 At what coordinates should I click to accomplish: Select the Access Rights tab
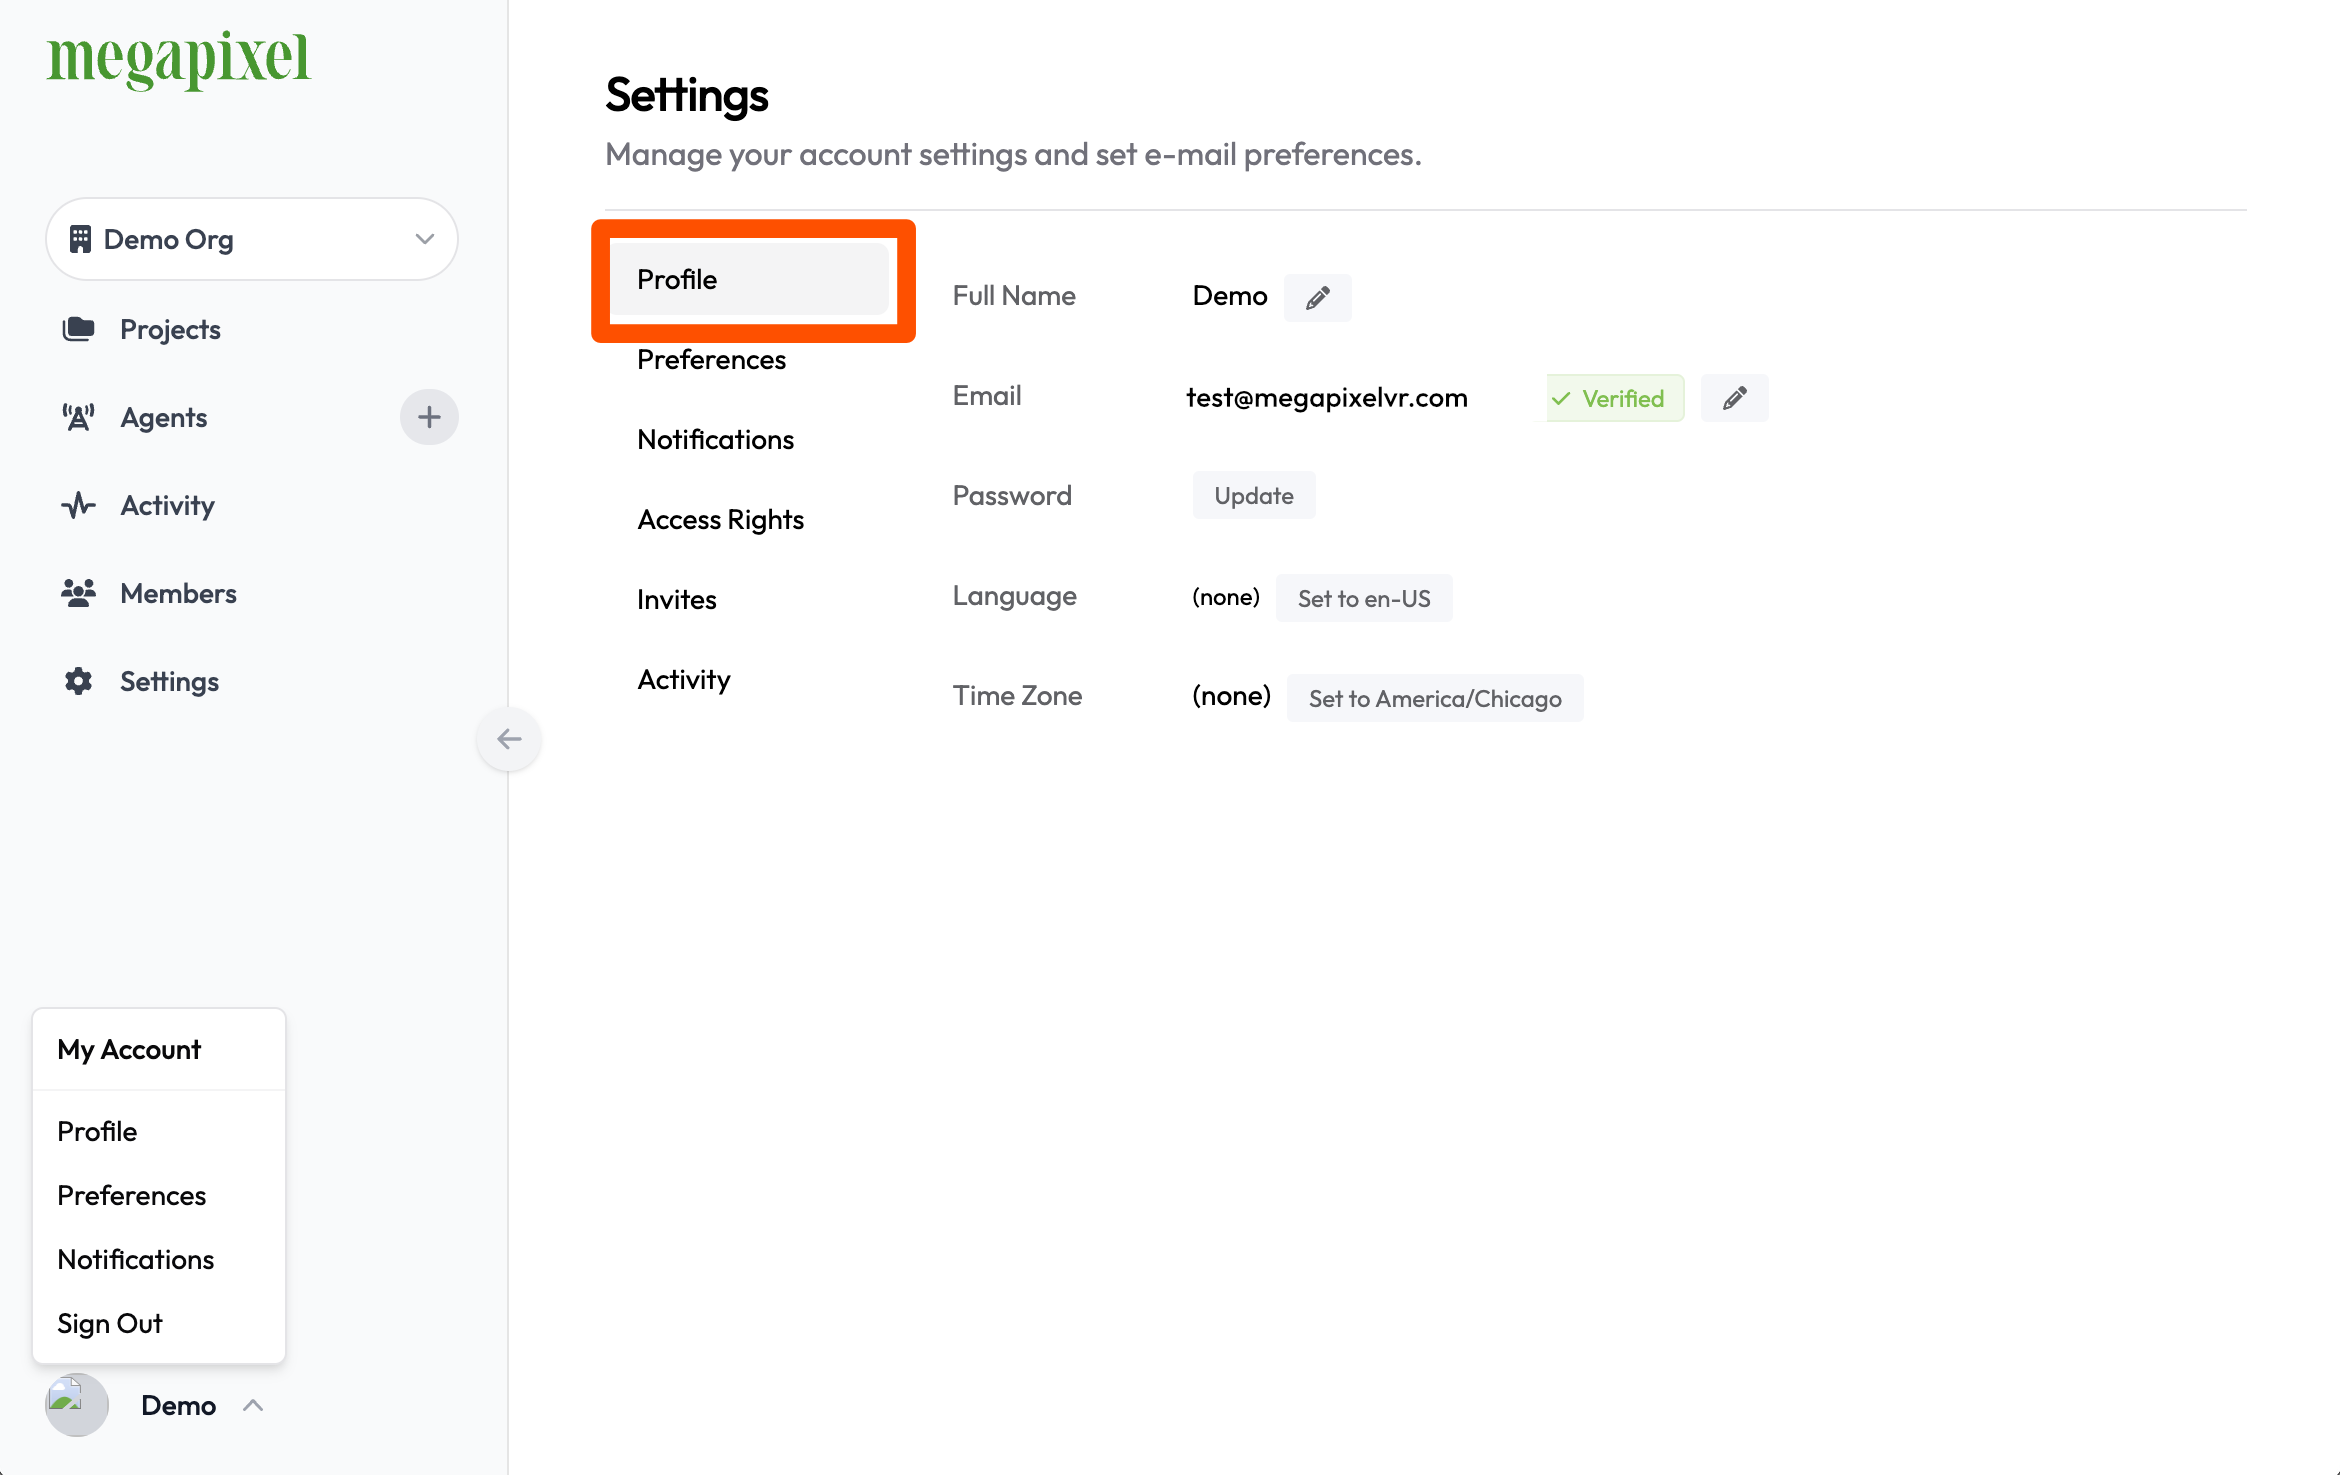pos(721,518)
